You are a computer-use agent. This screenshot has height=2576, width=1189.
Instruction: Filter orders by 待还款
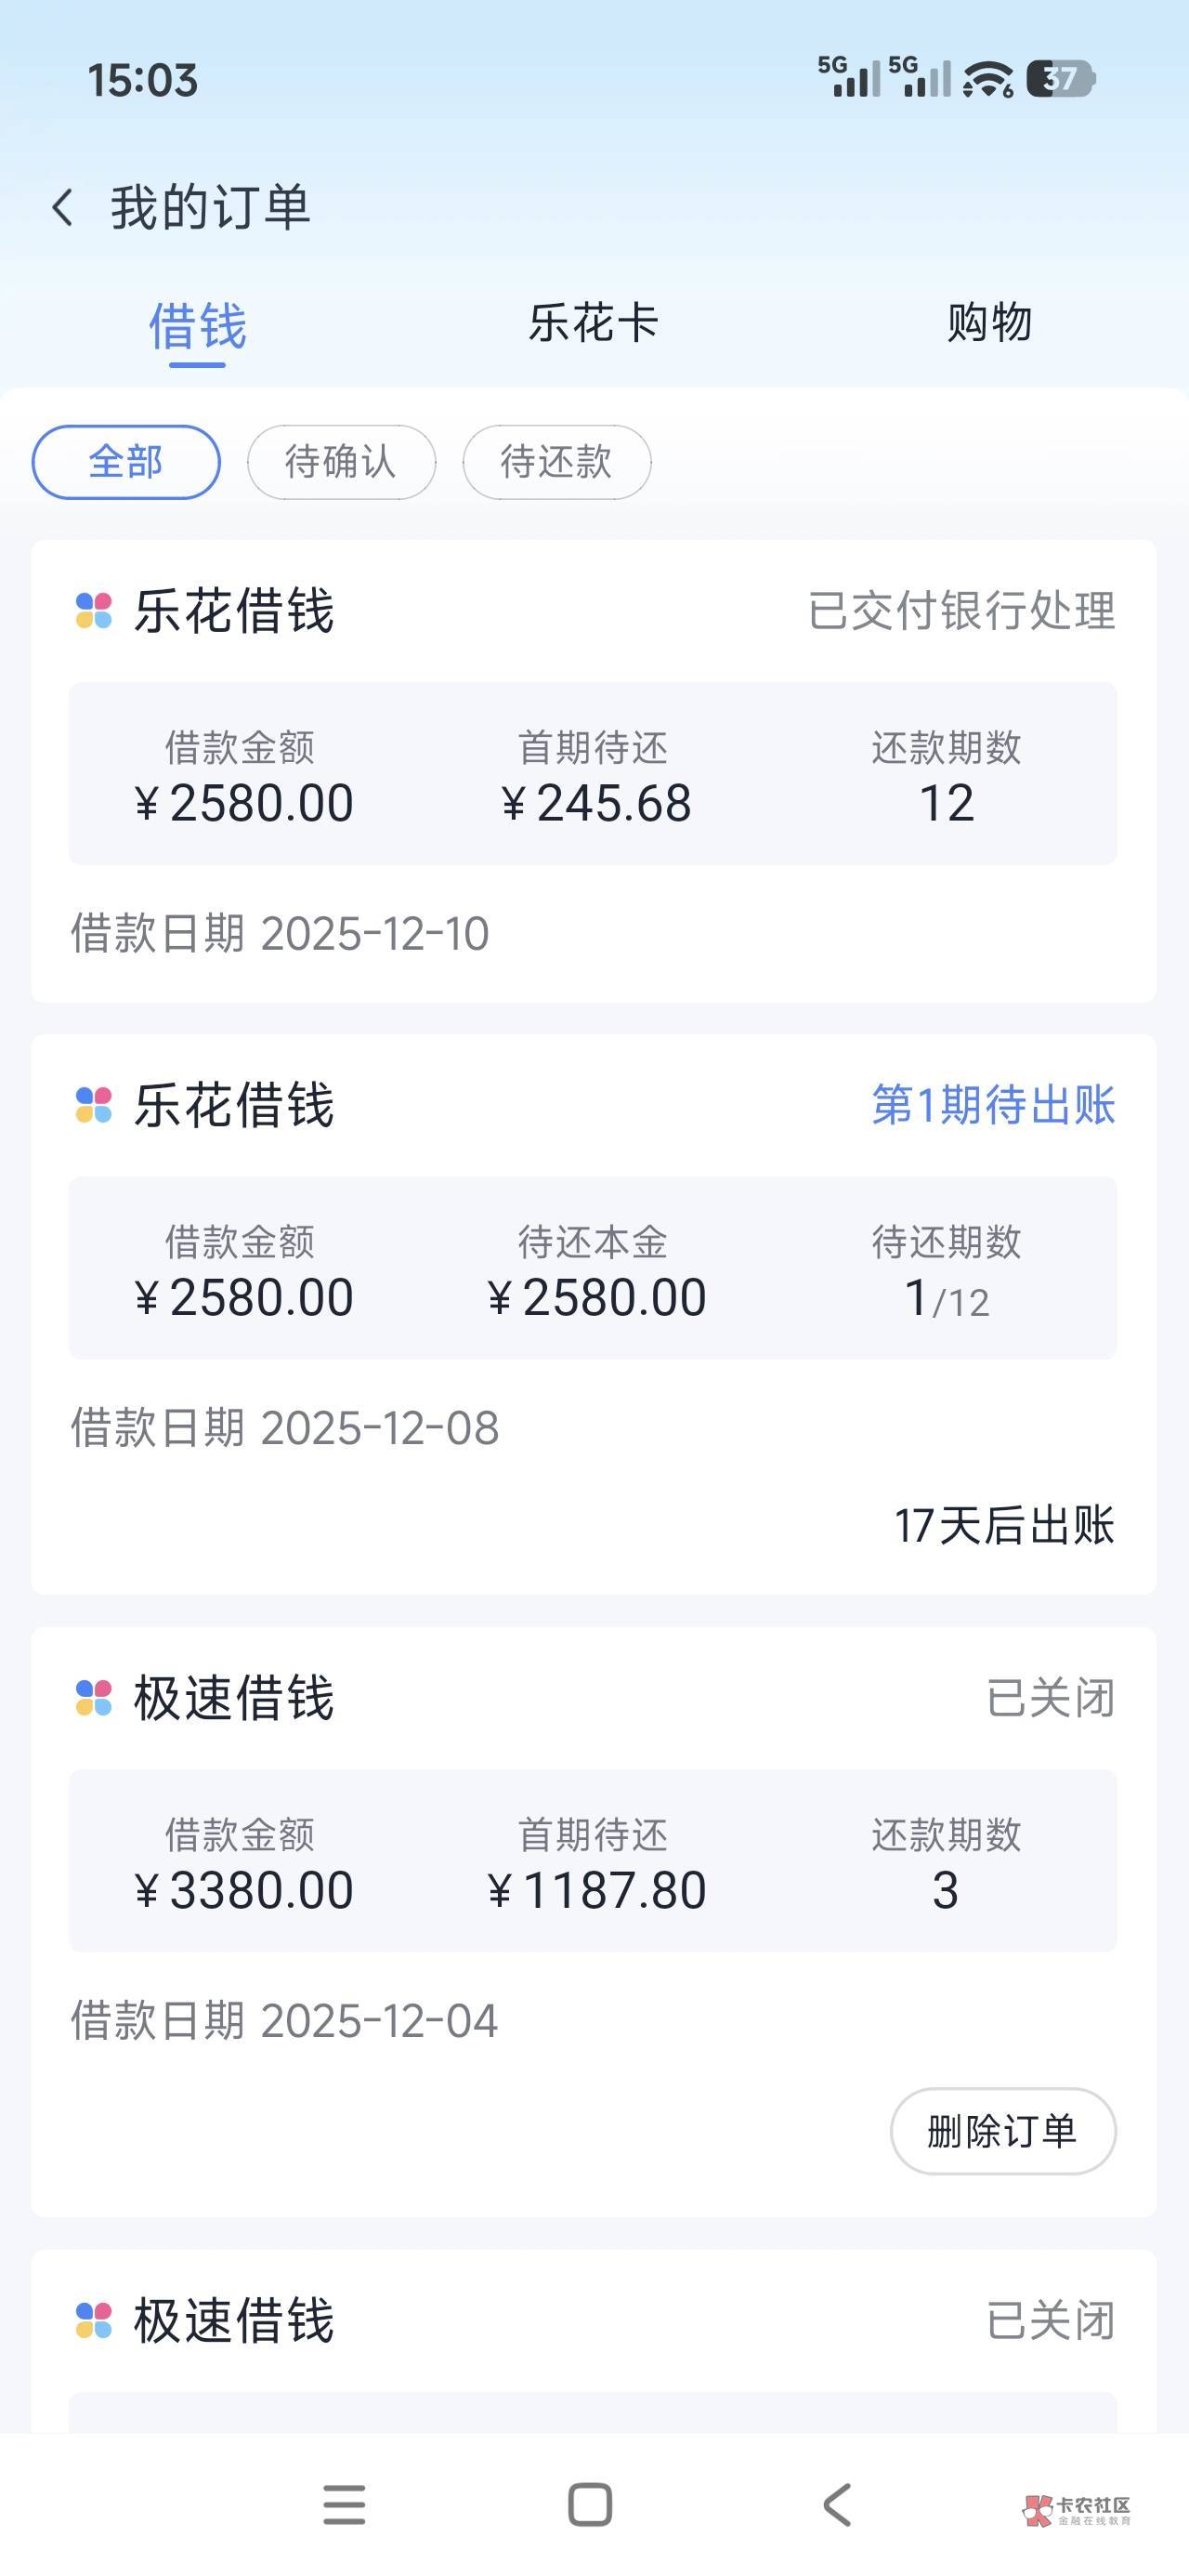tap(556, 462)
